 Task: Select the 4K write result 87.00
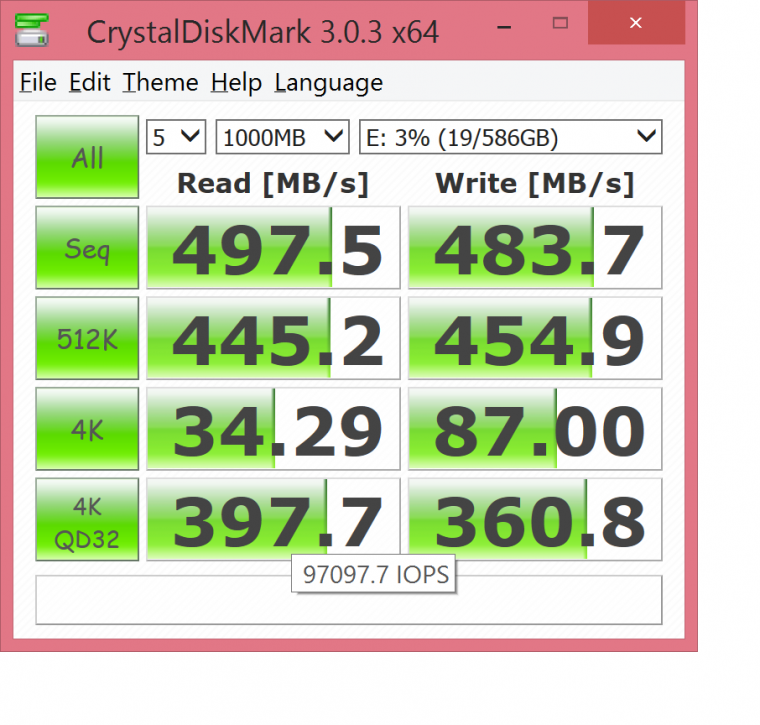point(535,429)
